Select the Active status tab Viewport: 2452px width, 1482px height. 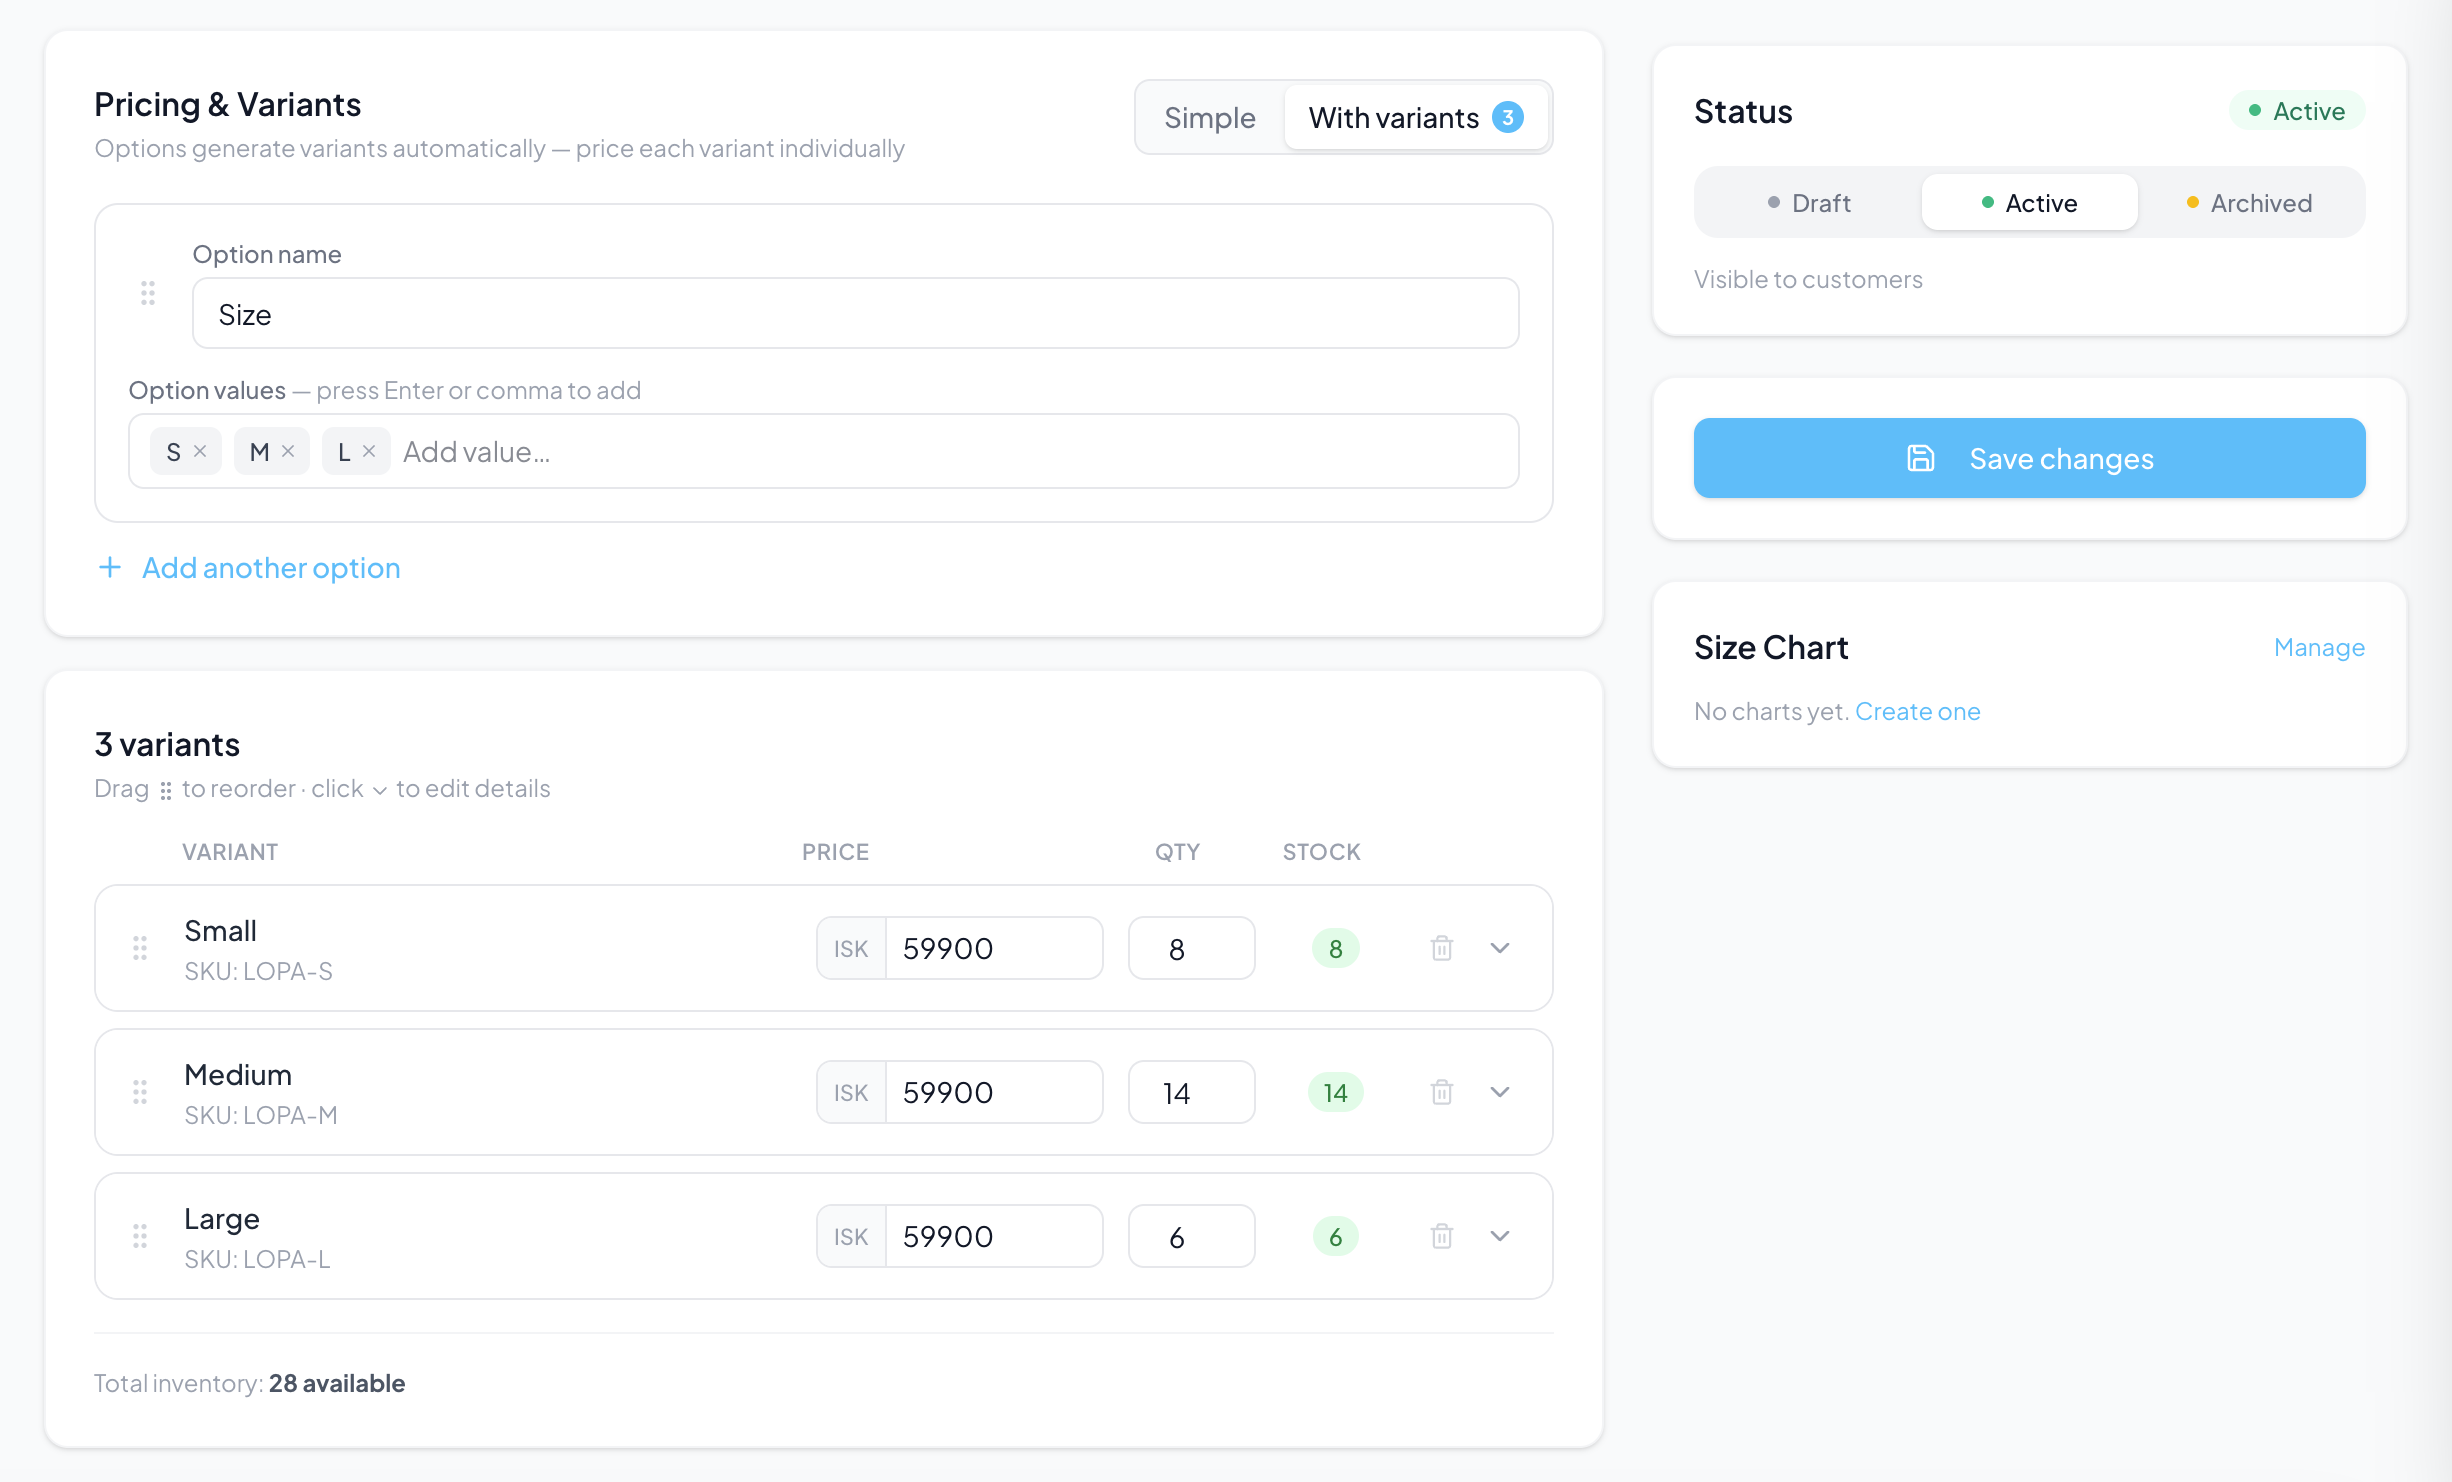click(2028, 202)
